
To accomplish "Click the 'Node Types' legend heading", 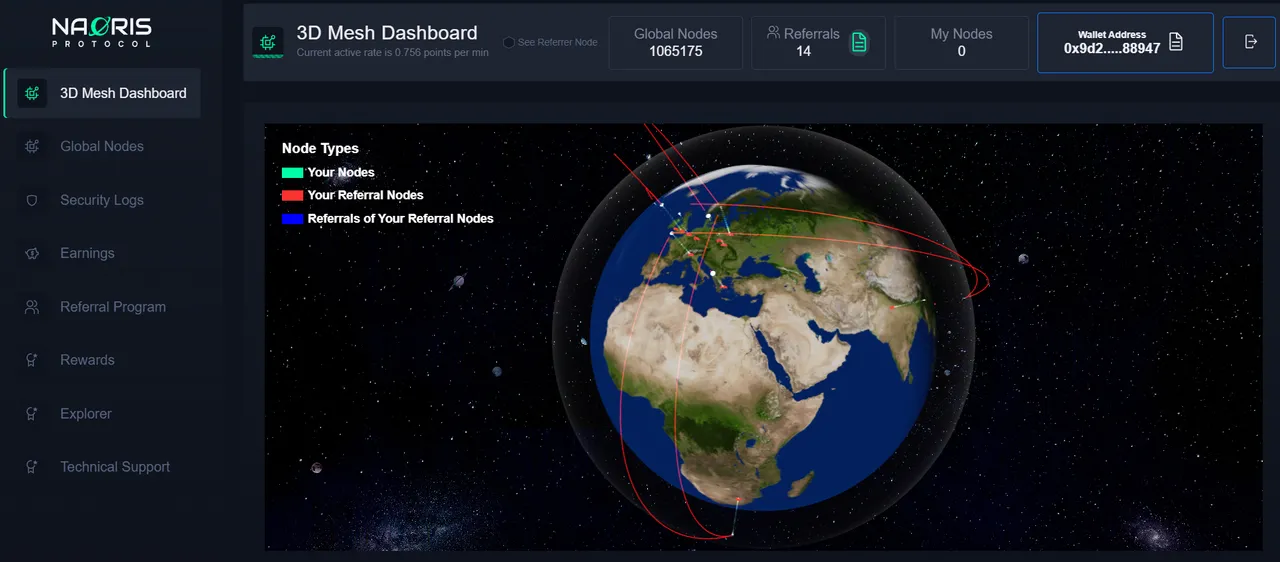I will tap(320, 148).
